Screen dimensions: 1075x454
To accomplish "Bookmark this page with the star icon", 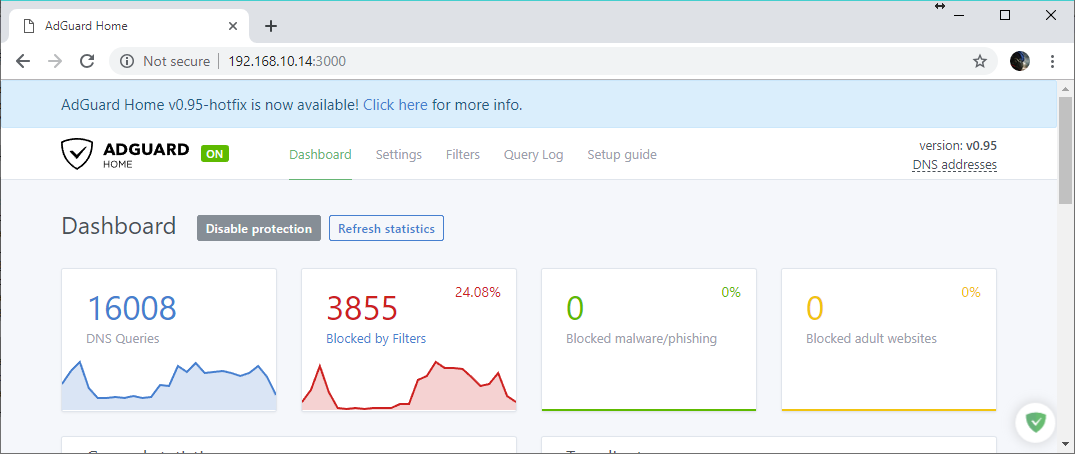I will [x=980, y=62].
